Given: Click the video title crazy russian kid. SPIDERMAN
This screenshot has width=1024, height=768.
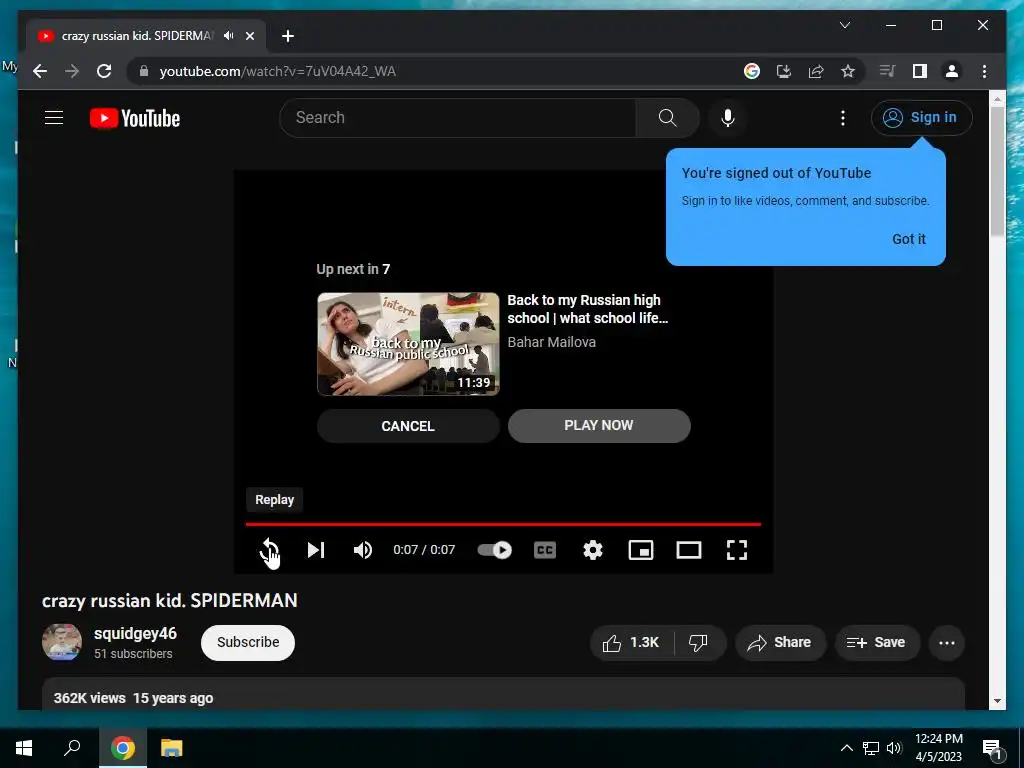Looking at the screenshot, I should click(x=170, y=601).
